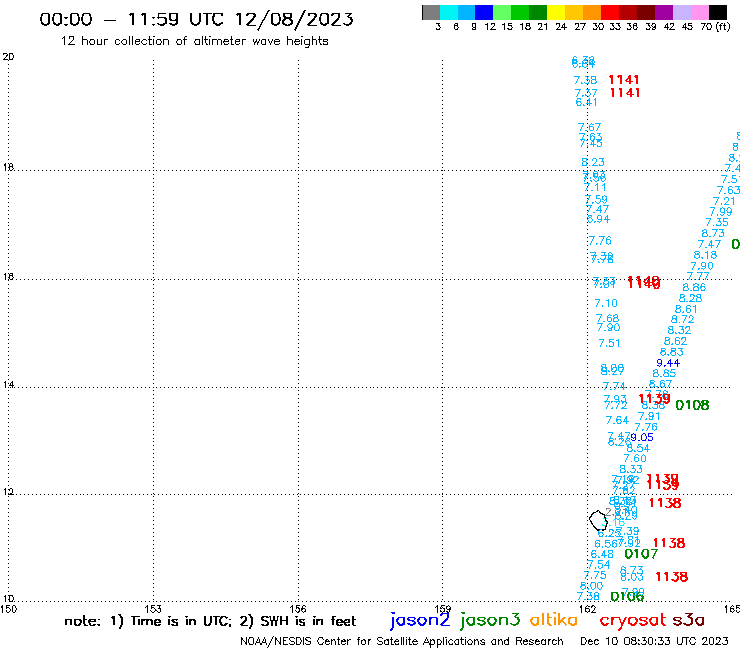Click the NOAA/NESDIS Center credit line

[402, 641]
